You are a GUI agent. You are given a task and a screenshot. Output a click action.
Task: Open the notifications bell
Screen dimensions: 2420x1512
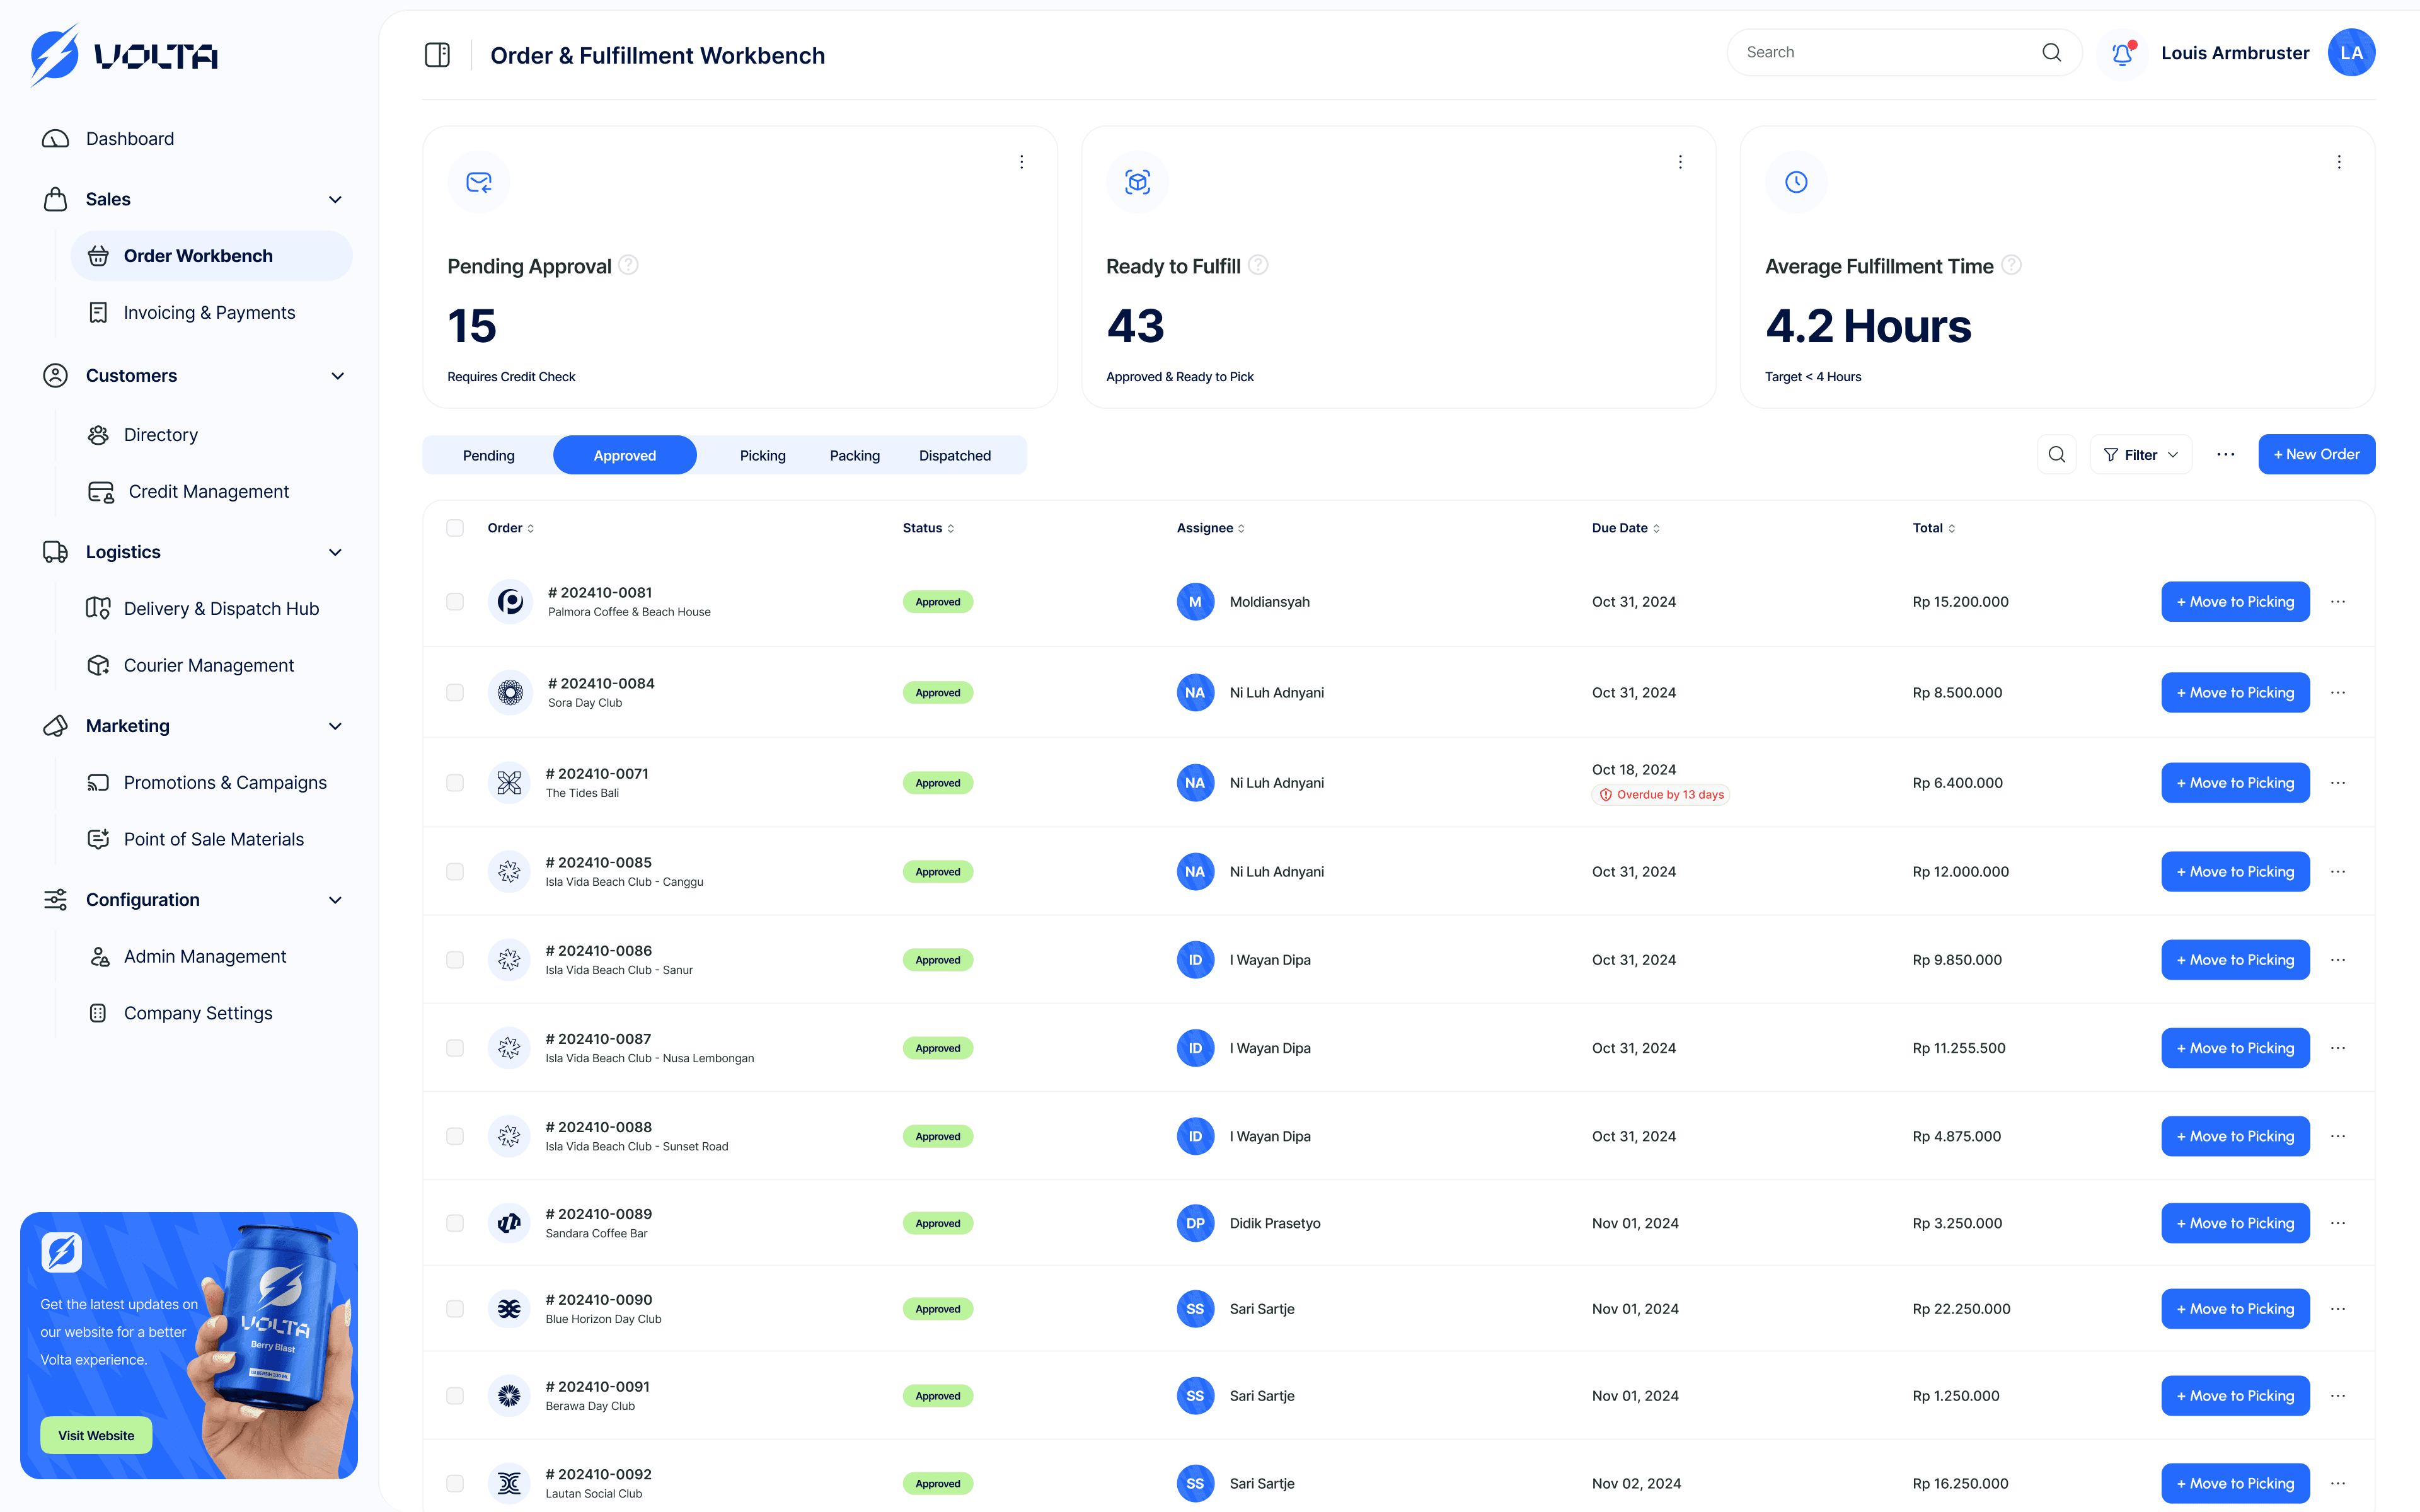[x=2121, y=53]
